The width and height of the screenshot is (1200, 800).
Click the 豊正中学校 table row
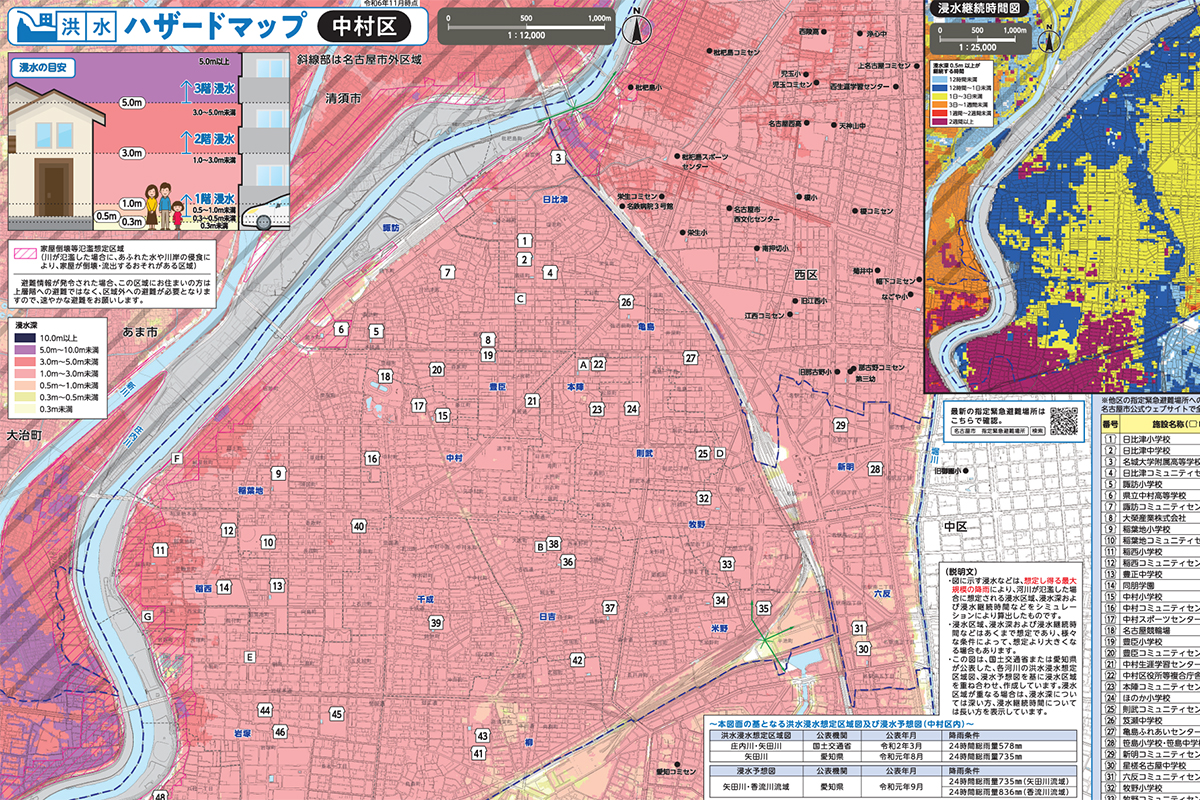pyautogui.click(x=1151, y=574)
